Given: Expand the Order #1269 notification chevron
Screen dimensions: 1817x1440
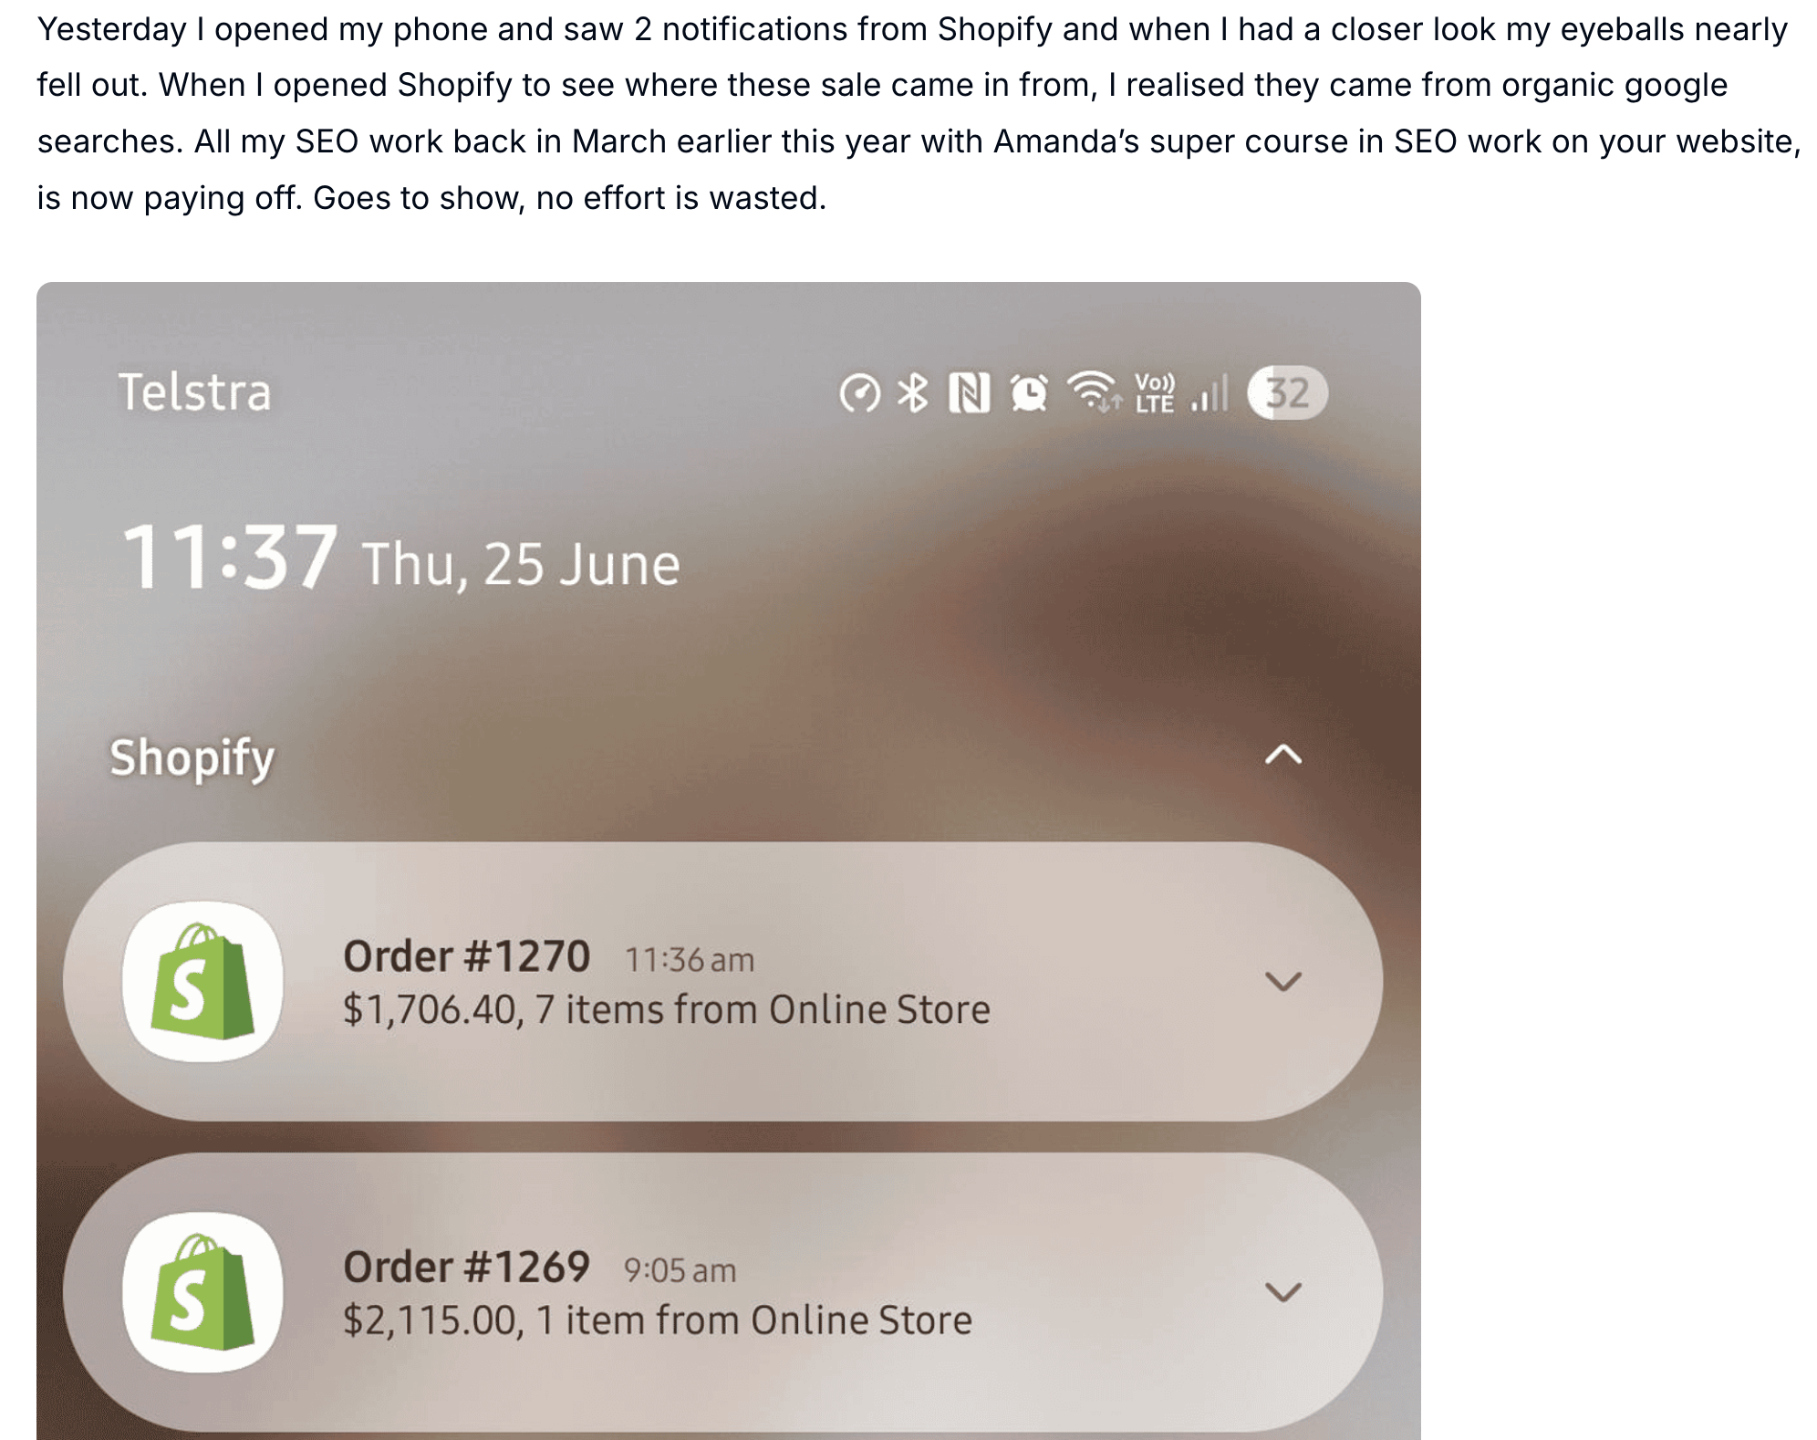Looking at the screenshot, I should (1283, 1292).
